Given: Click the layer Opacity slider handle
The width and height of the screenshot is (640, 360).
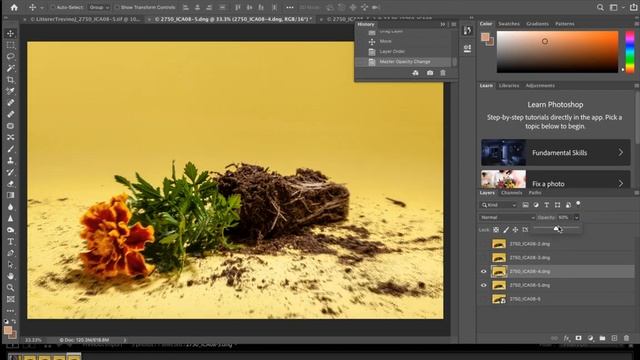Looking at the screenshot, I should (557, 229).
